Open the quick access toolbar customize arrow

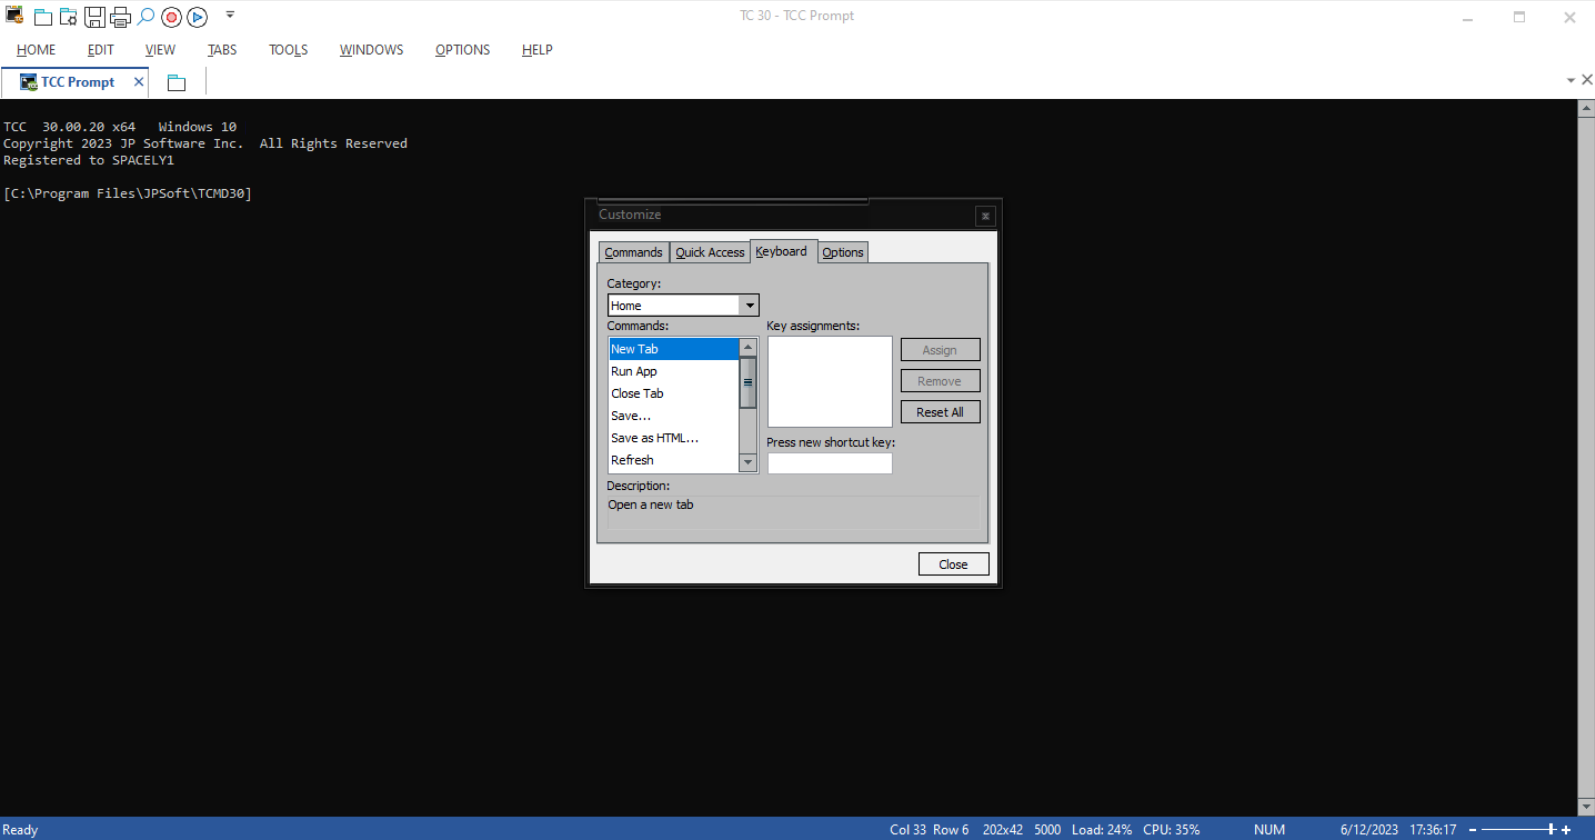pyautogui.click(x=230, y=15)
